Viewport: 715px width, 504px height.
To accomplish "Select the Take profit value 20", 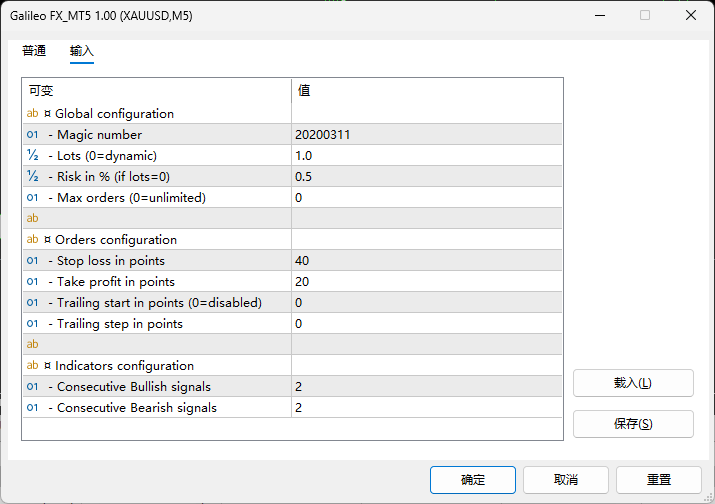I will pos(302,282).
